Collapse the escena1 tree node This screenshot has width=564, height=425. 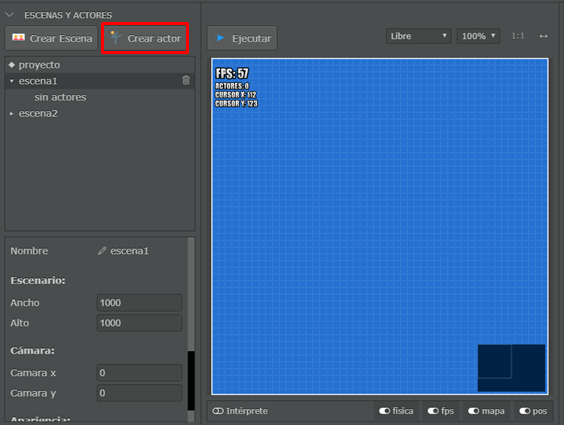[12, 81]
